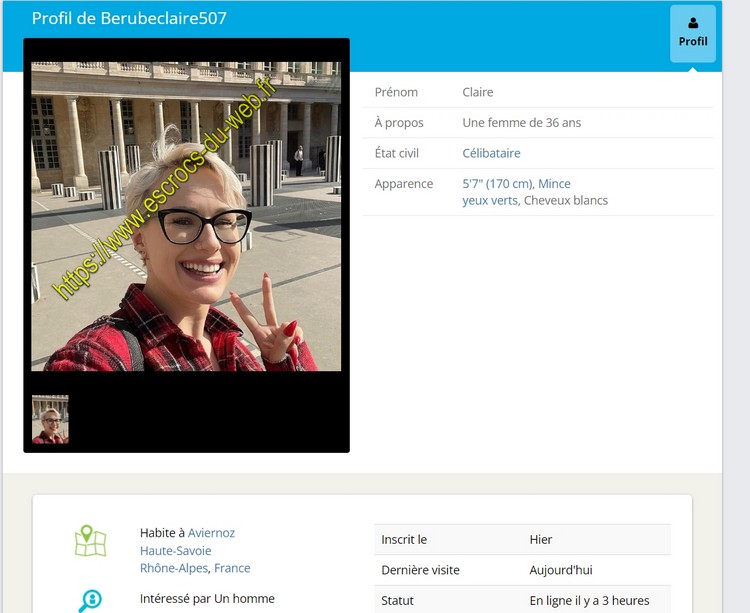Click the 5'7" (170 cm) height link
Image resolution: width=750 pixels, height=613 pixels.
pyautogui.click(x=497, y=184)
